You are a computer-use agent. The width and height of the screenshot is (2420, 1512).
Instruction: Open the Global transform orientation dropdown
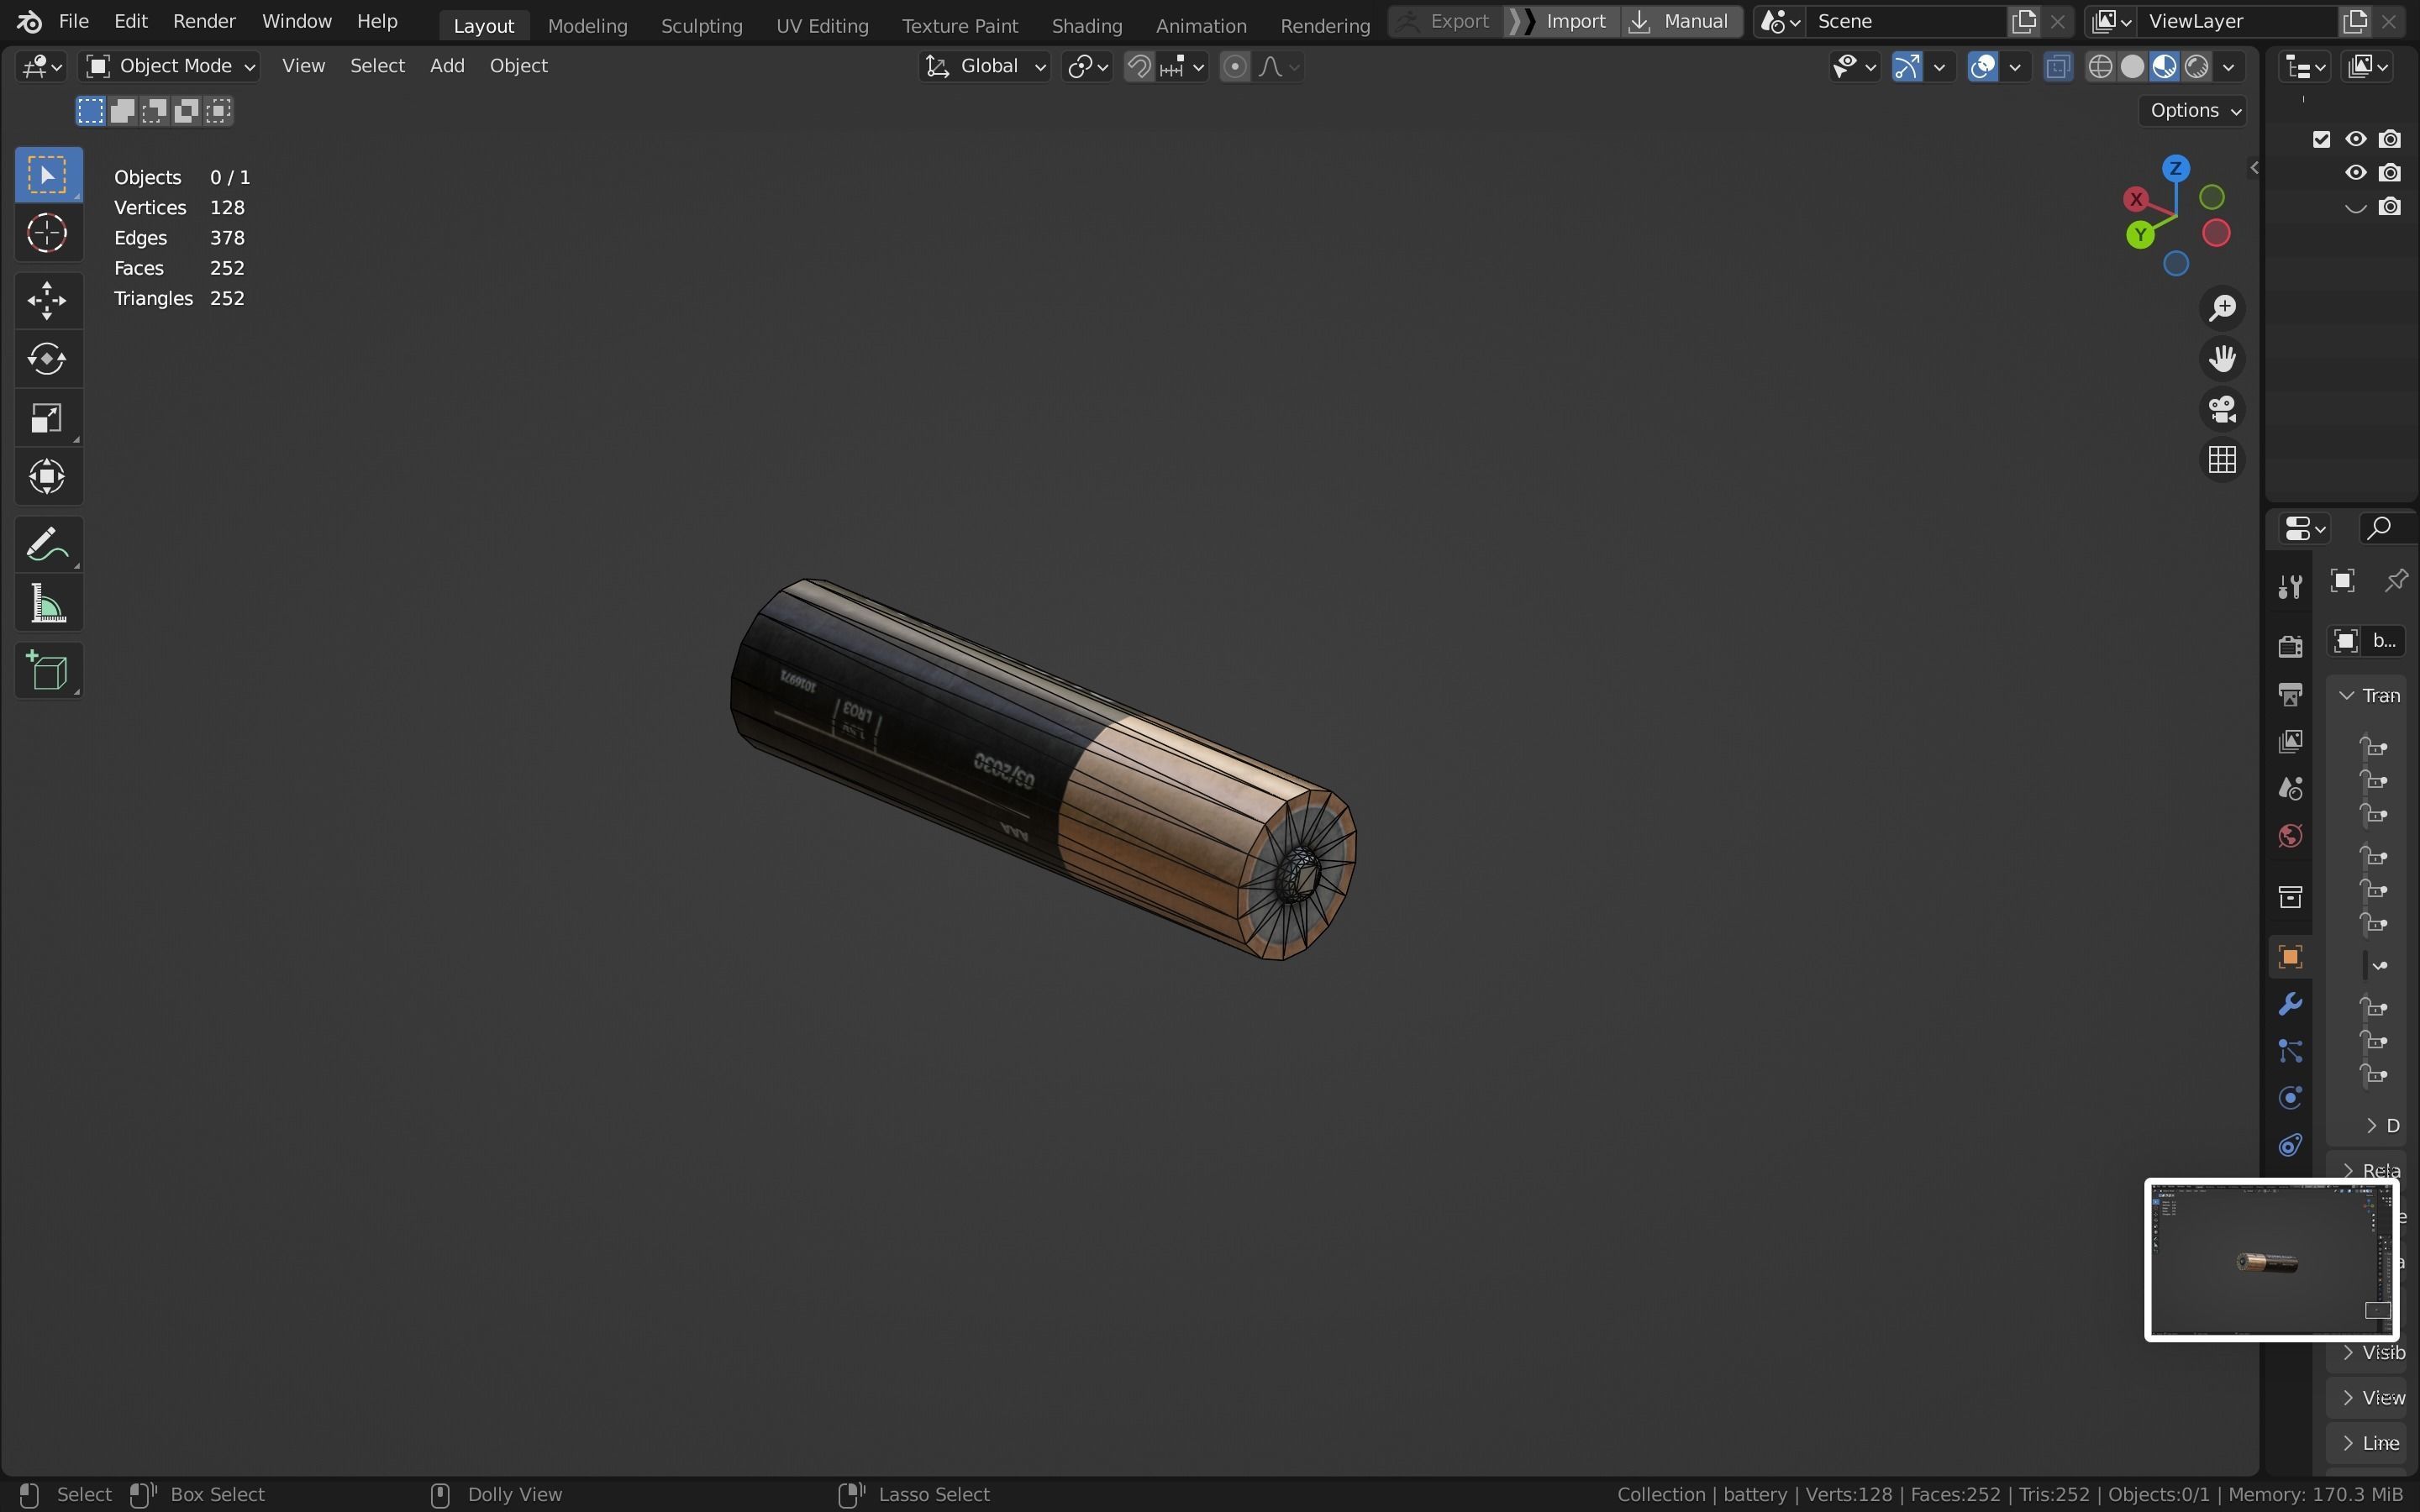(x=984, y=67)
